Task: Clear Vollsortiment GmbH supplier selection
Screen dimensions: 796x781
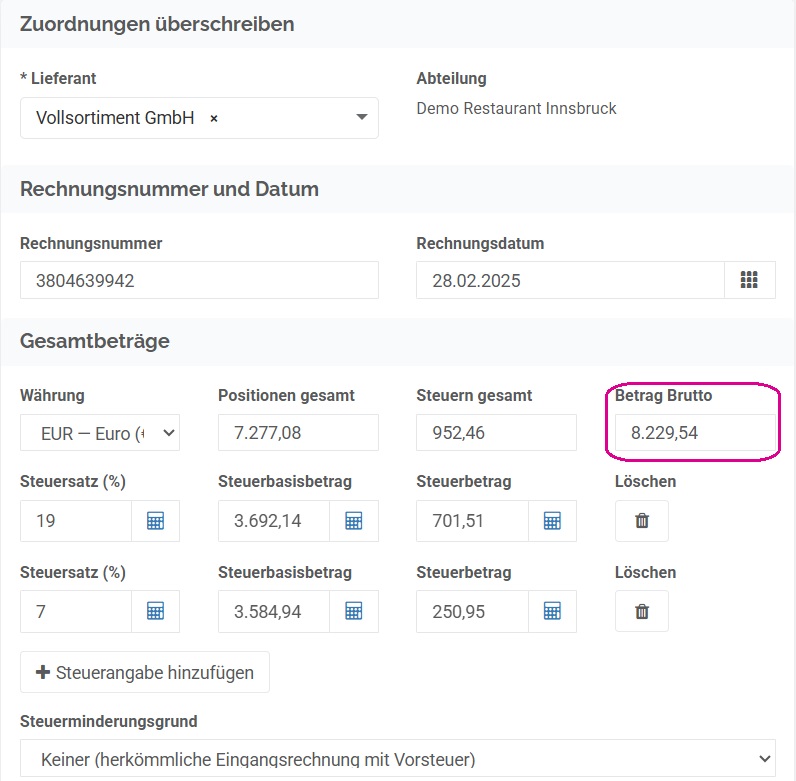Action: [x=214, y=118]
